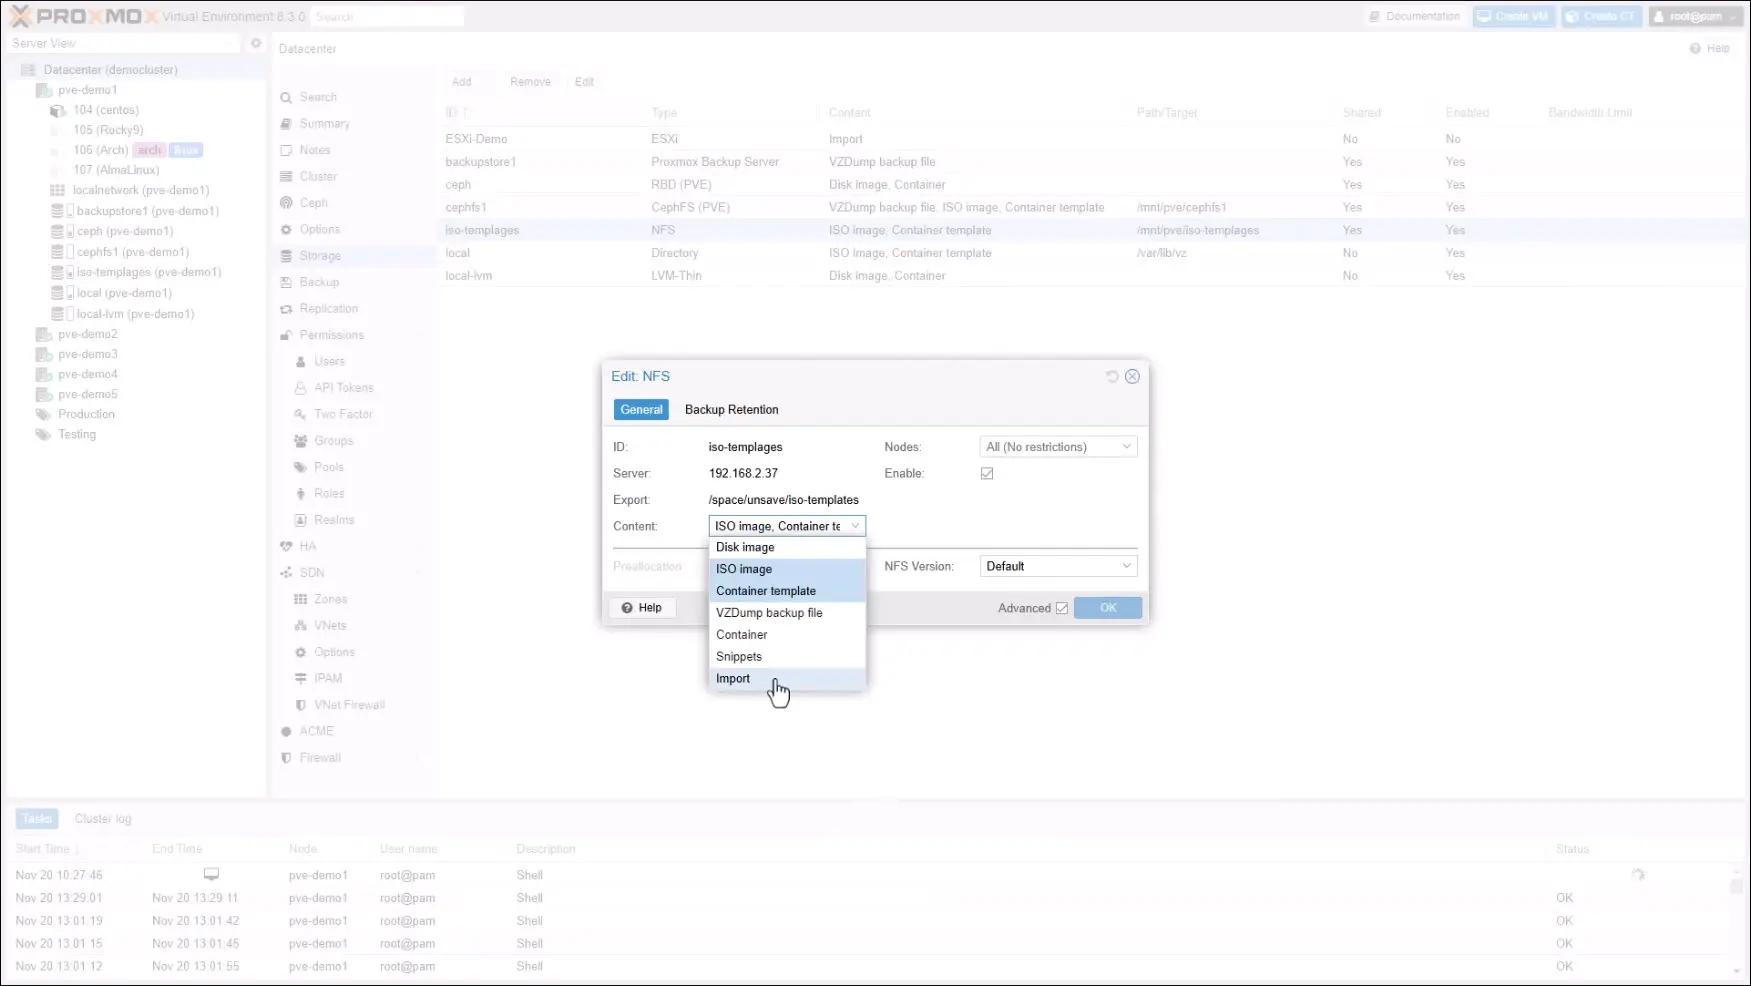Select the Production pool in tree

(86, 415)
